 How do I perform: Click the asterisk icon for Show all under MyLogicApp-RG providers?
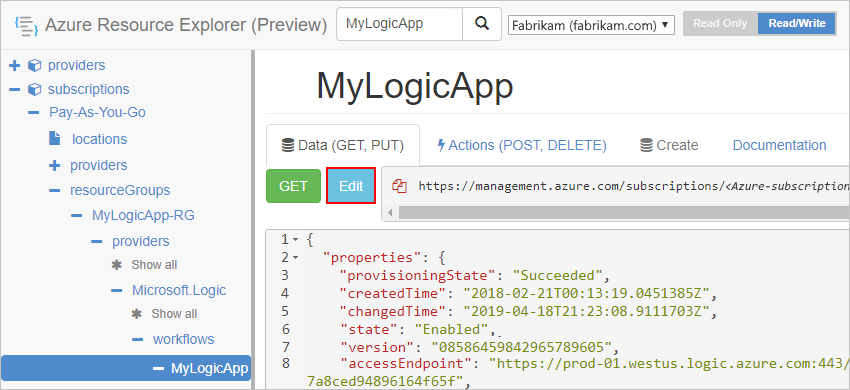click(117, 265)
